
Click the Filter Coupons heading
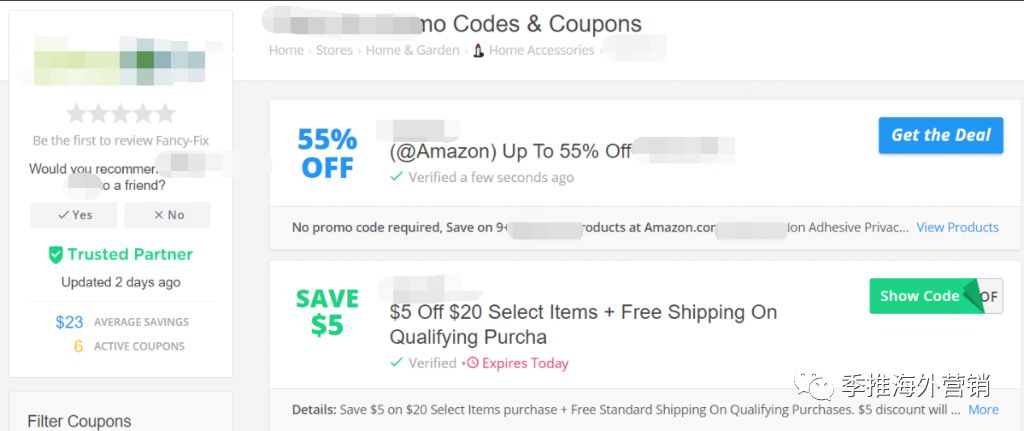coord(79,421)
